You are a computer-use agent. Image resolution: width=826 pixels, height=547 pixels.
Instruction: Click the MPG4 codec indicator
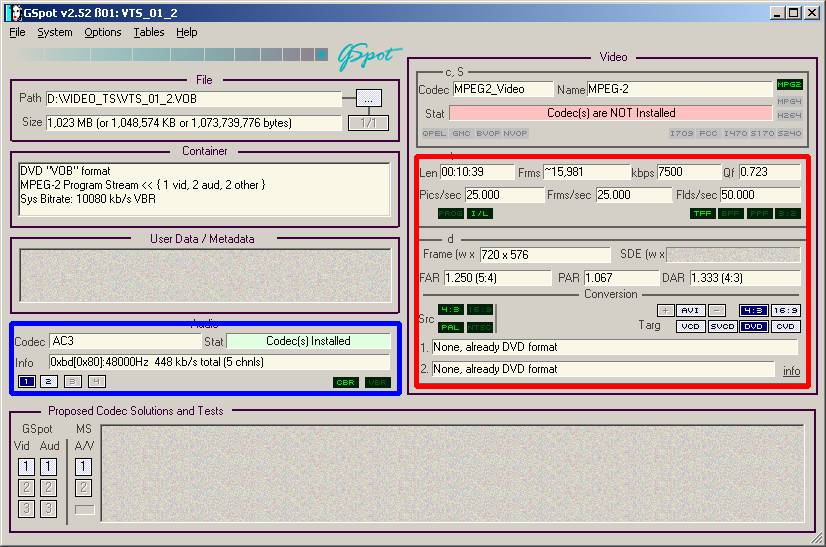point(789,101)
